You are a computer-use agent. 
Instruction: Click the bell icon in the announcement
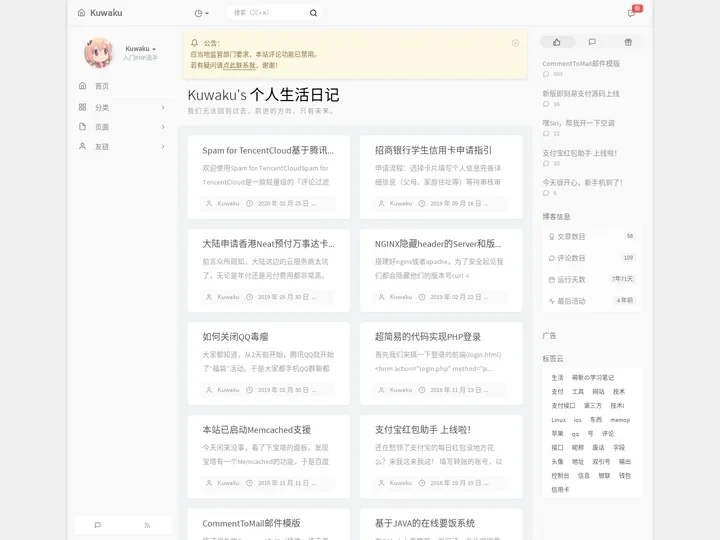click(195, 43)
